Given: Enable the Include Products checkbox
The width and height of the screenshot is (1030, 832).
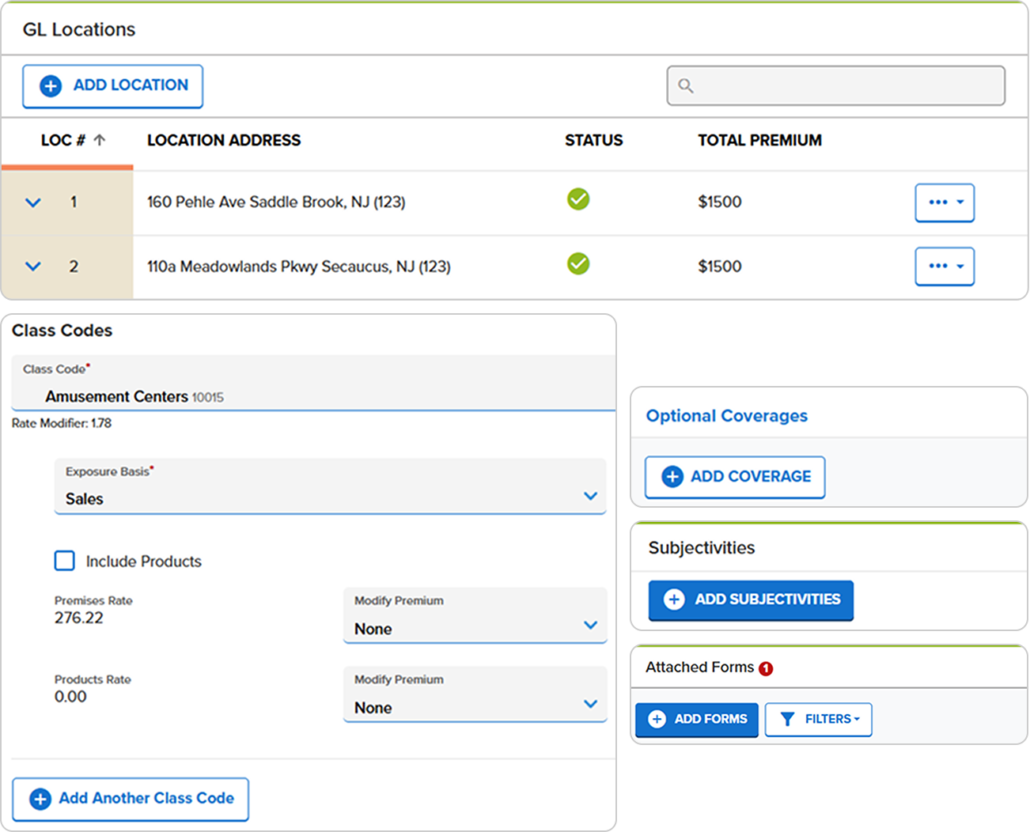Looking at the screenshot, I should [x=65, y=561].
